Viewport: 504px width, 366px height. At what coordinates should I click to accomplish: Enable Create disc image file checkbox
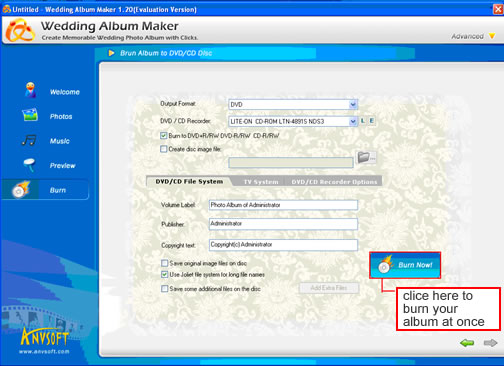(163, 149)
